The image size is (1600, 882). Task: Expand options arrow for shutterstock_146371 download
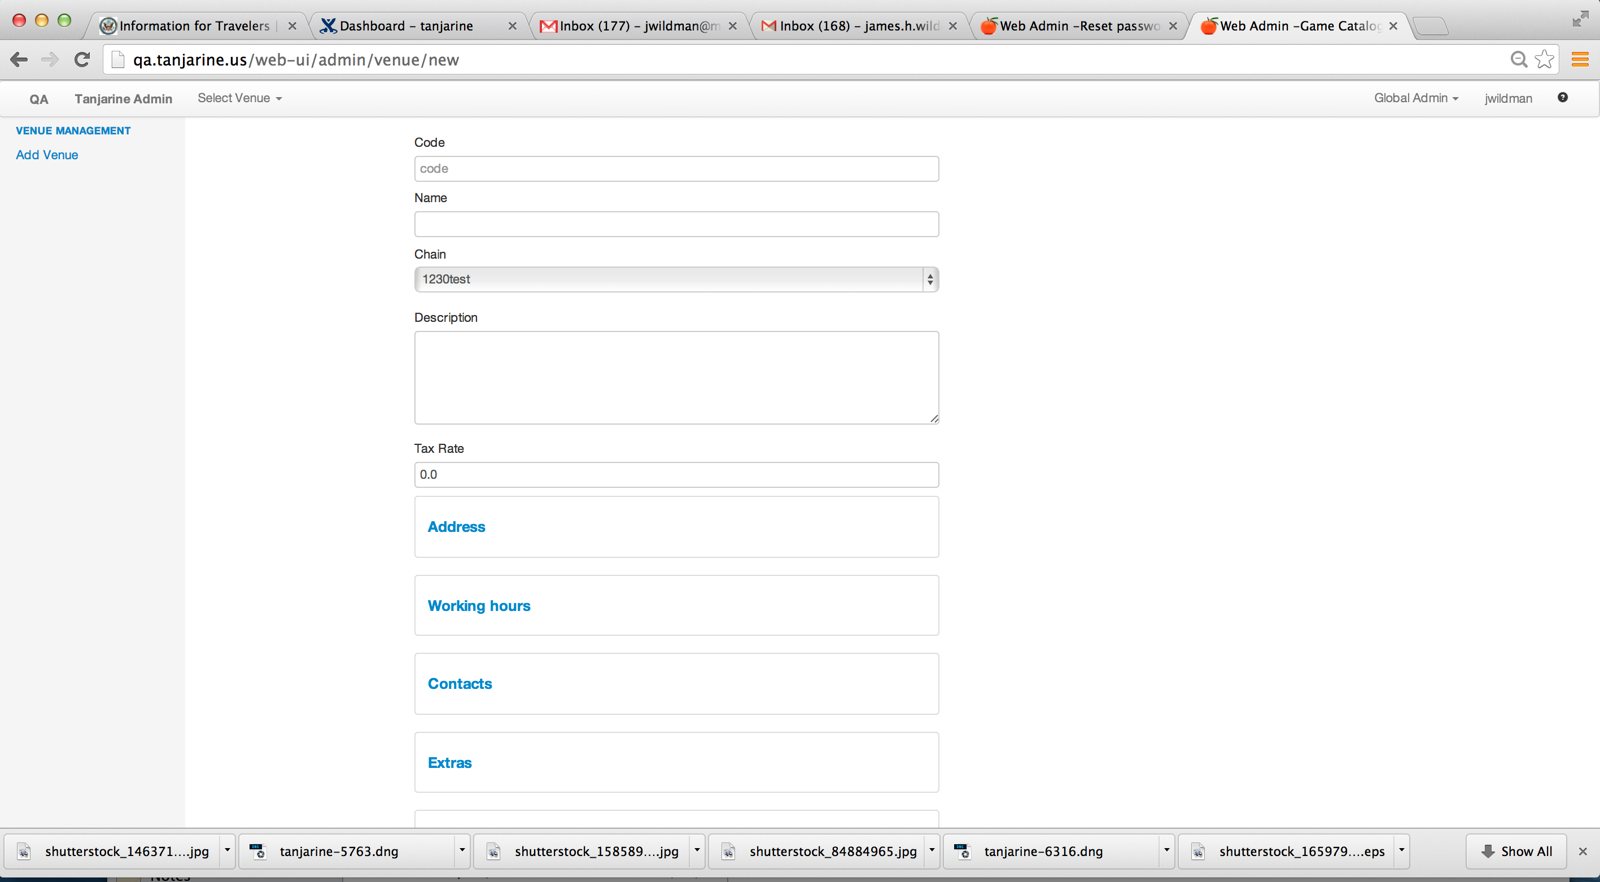tap(227, 852)
